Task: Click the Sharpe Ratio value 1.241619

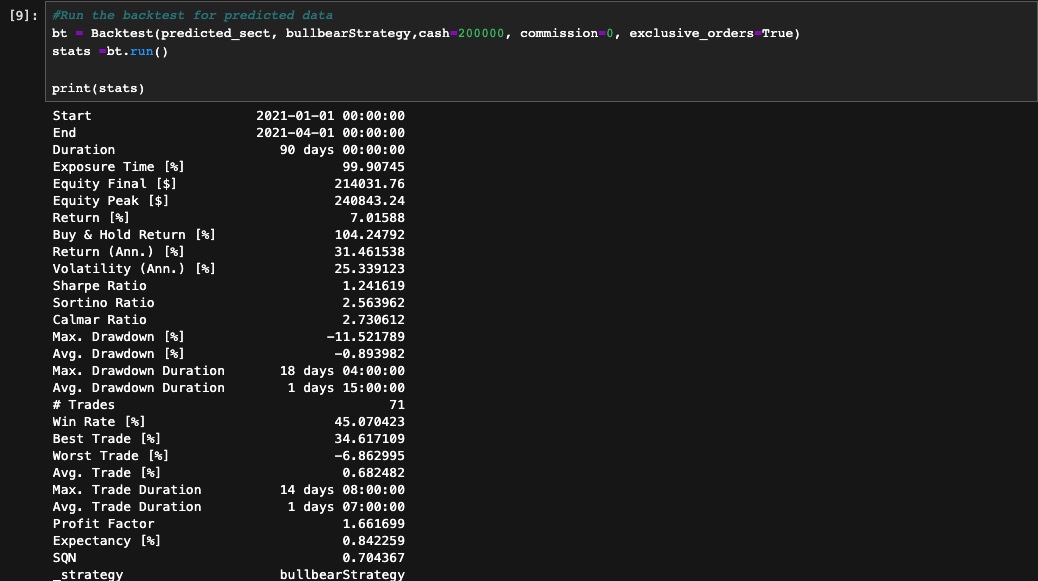Action: click(x=373, y=286)
